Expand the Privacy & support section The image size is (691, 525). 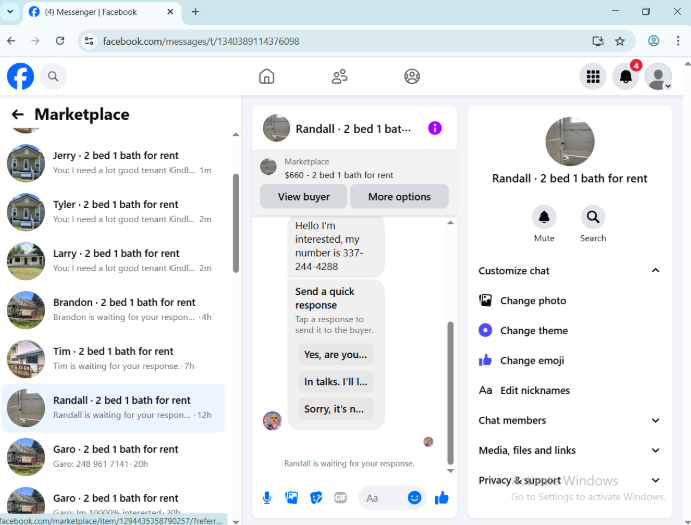568,480
